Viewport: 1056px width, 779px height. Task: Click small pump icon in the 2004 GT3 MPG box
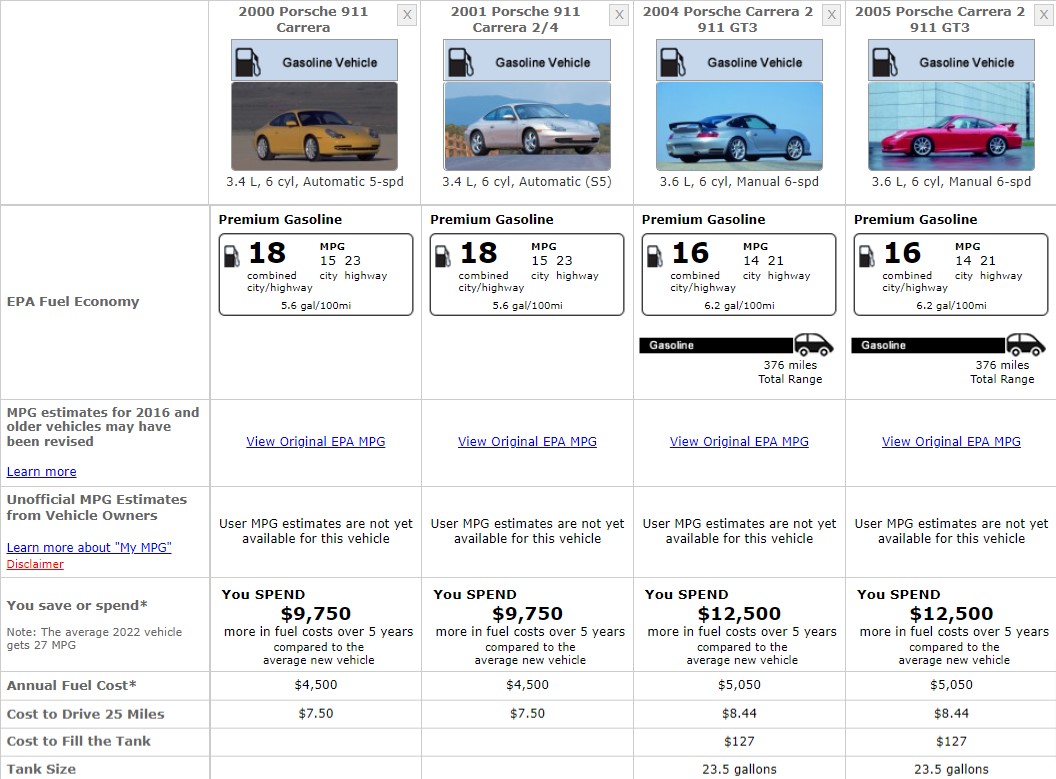click(x=654, y=257)
